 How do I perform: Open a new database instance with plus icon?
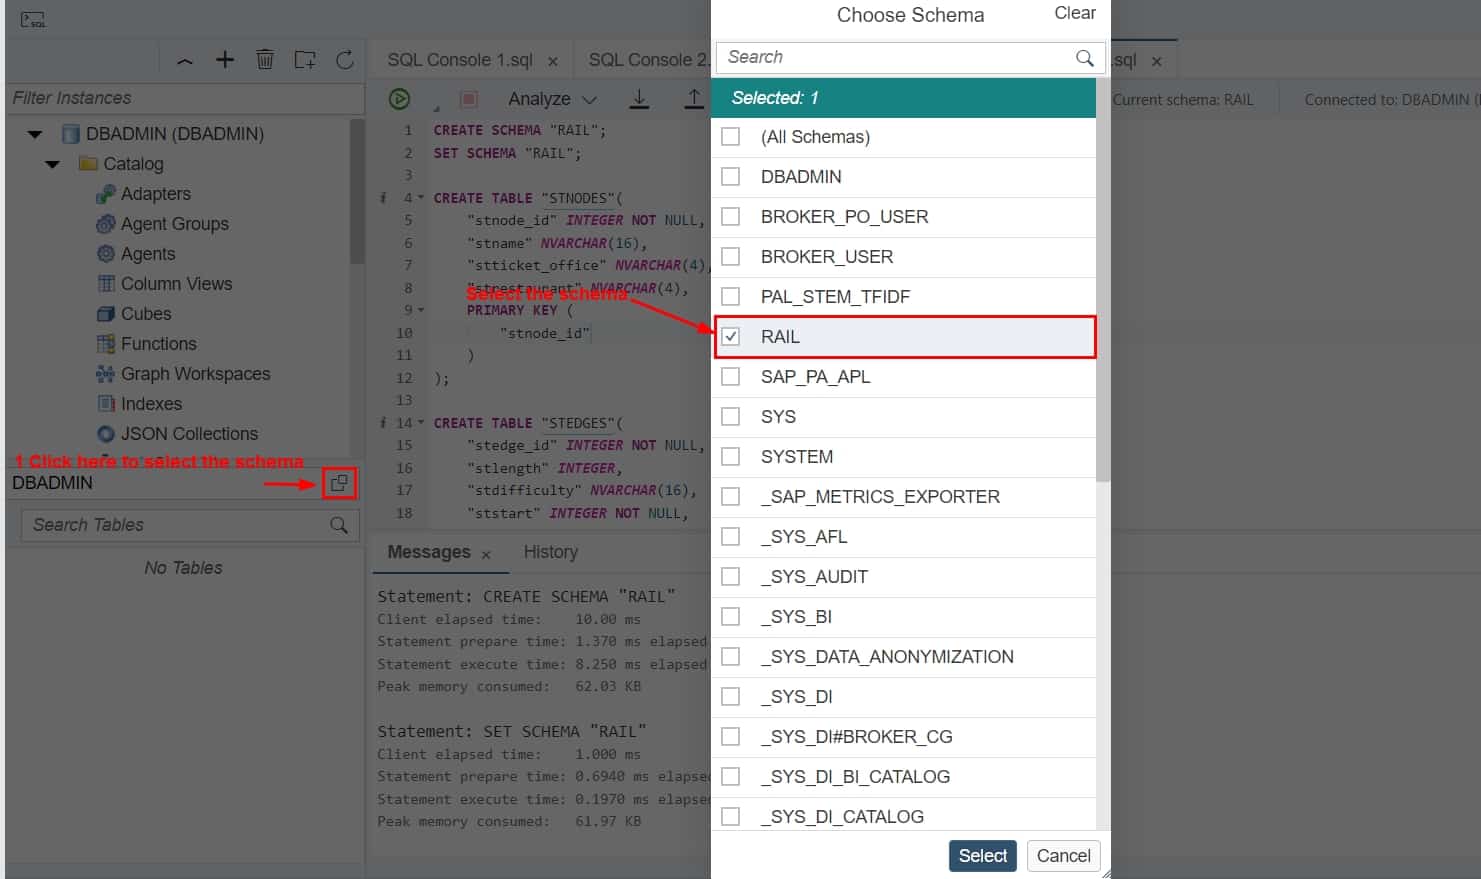pyautogui.click(x=225, y=59)
